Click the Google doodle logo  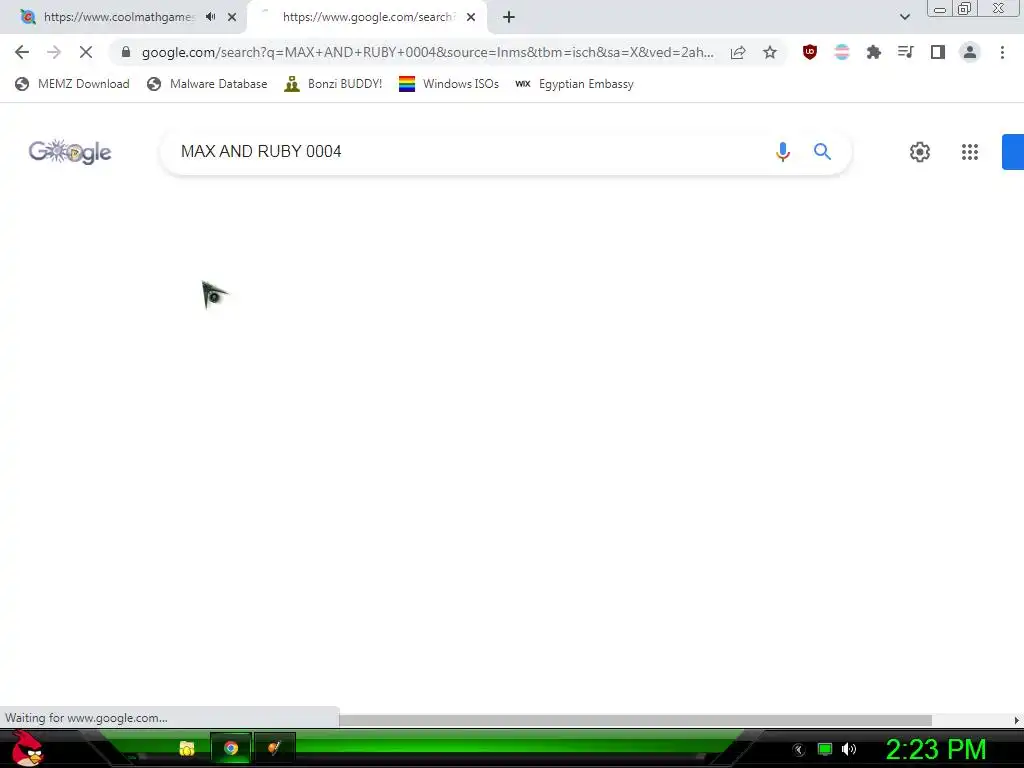pyautogui.click(x=70, y=152)
